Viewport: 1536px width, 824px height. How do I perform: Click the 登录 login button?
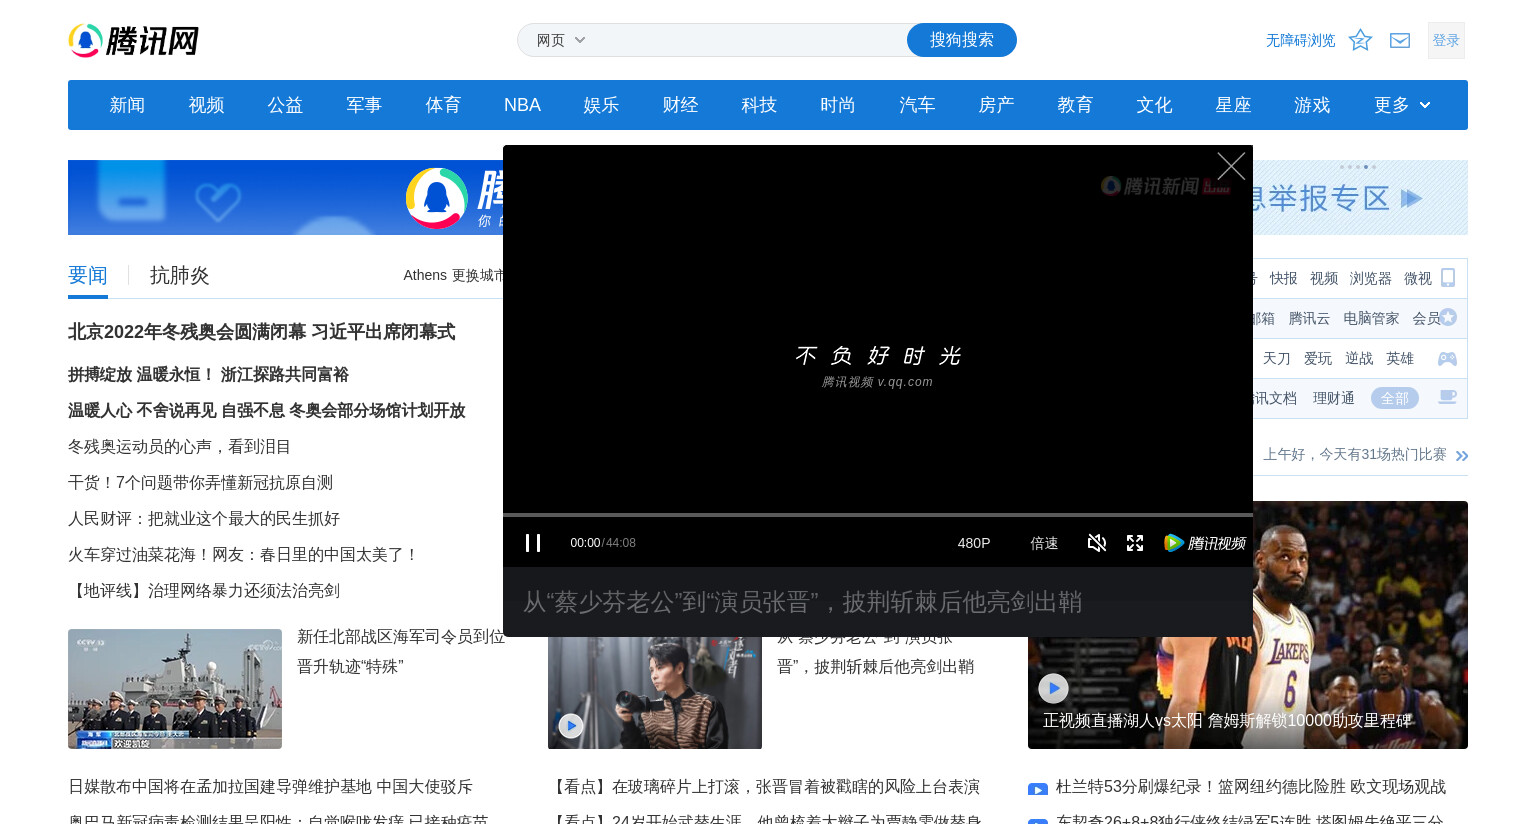[x=1446, y=40]
